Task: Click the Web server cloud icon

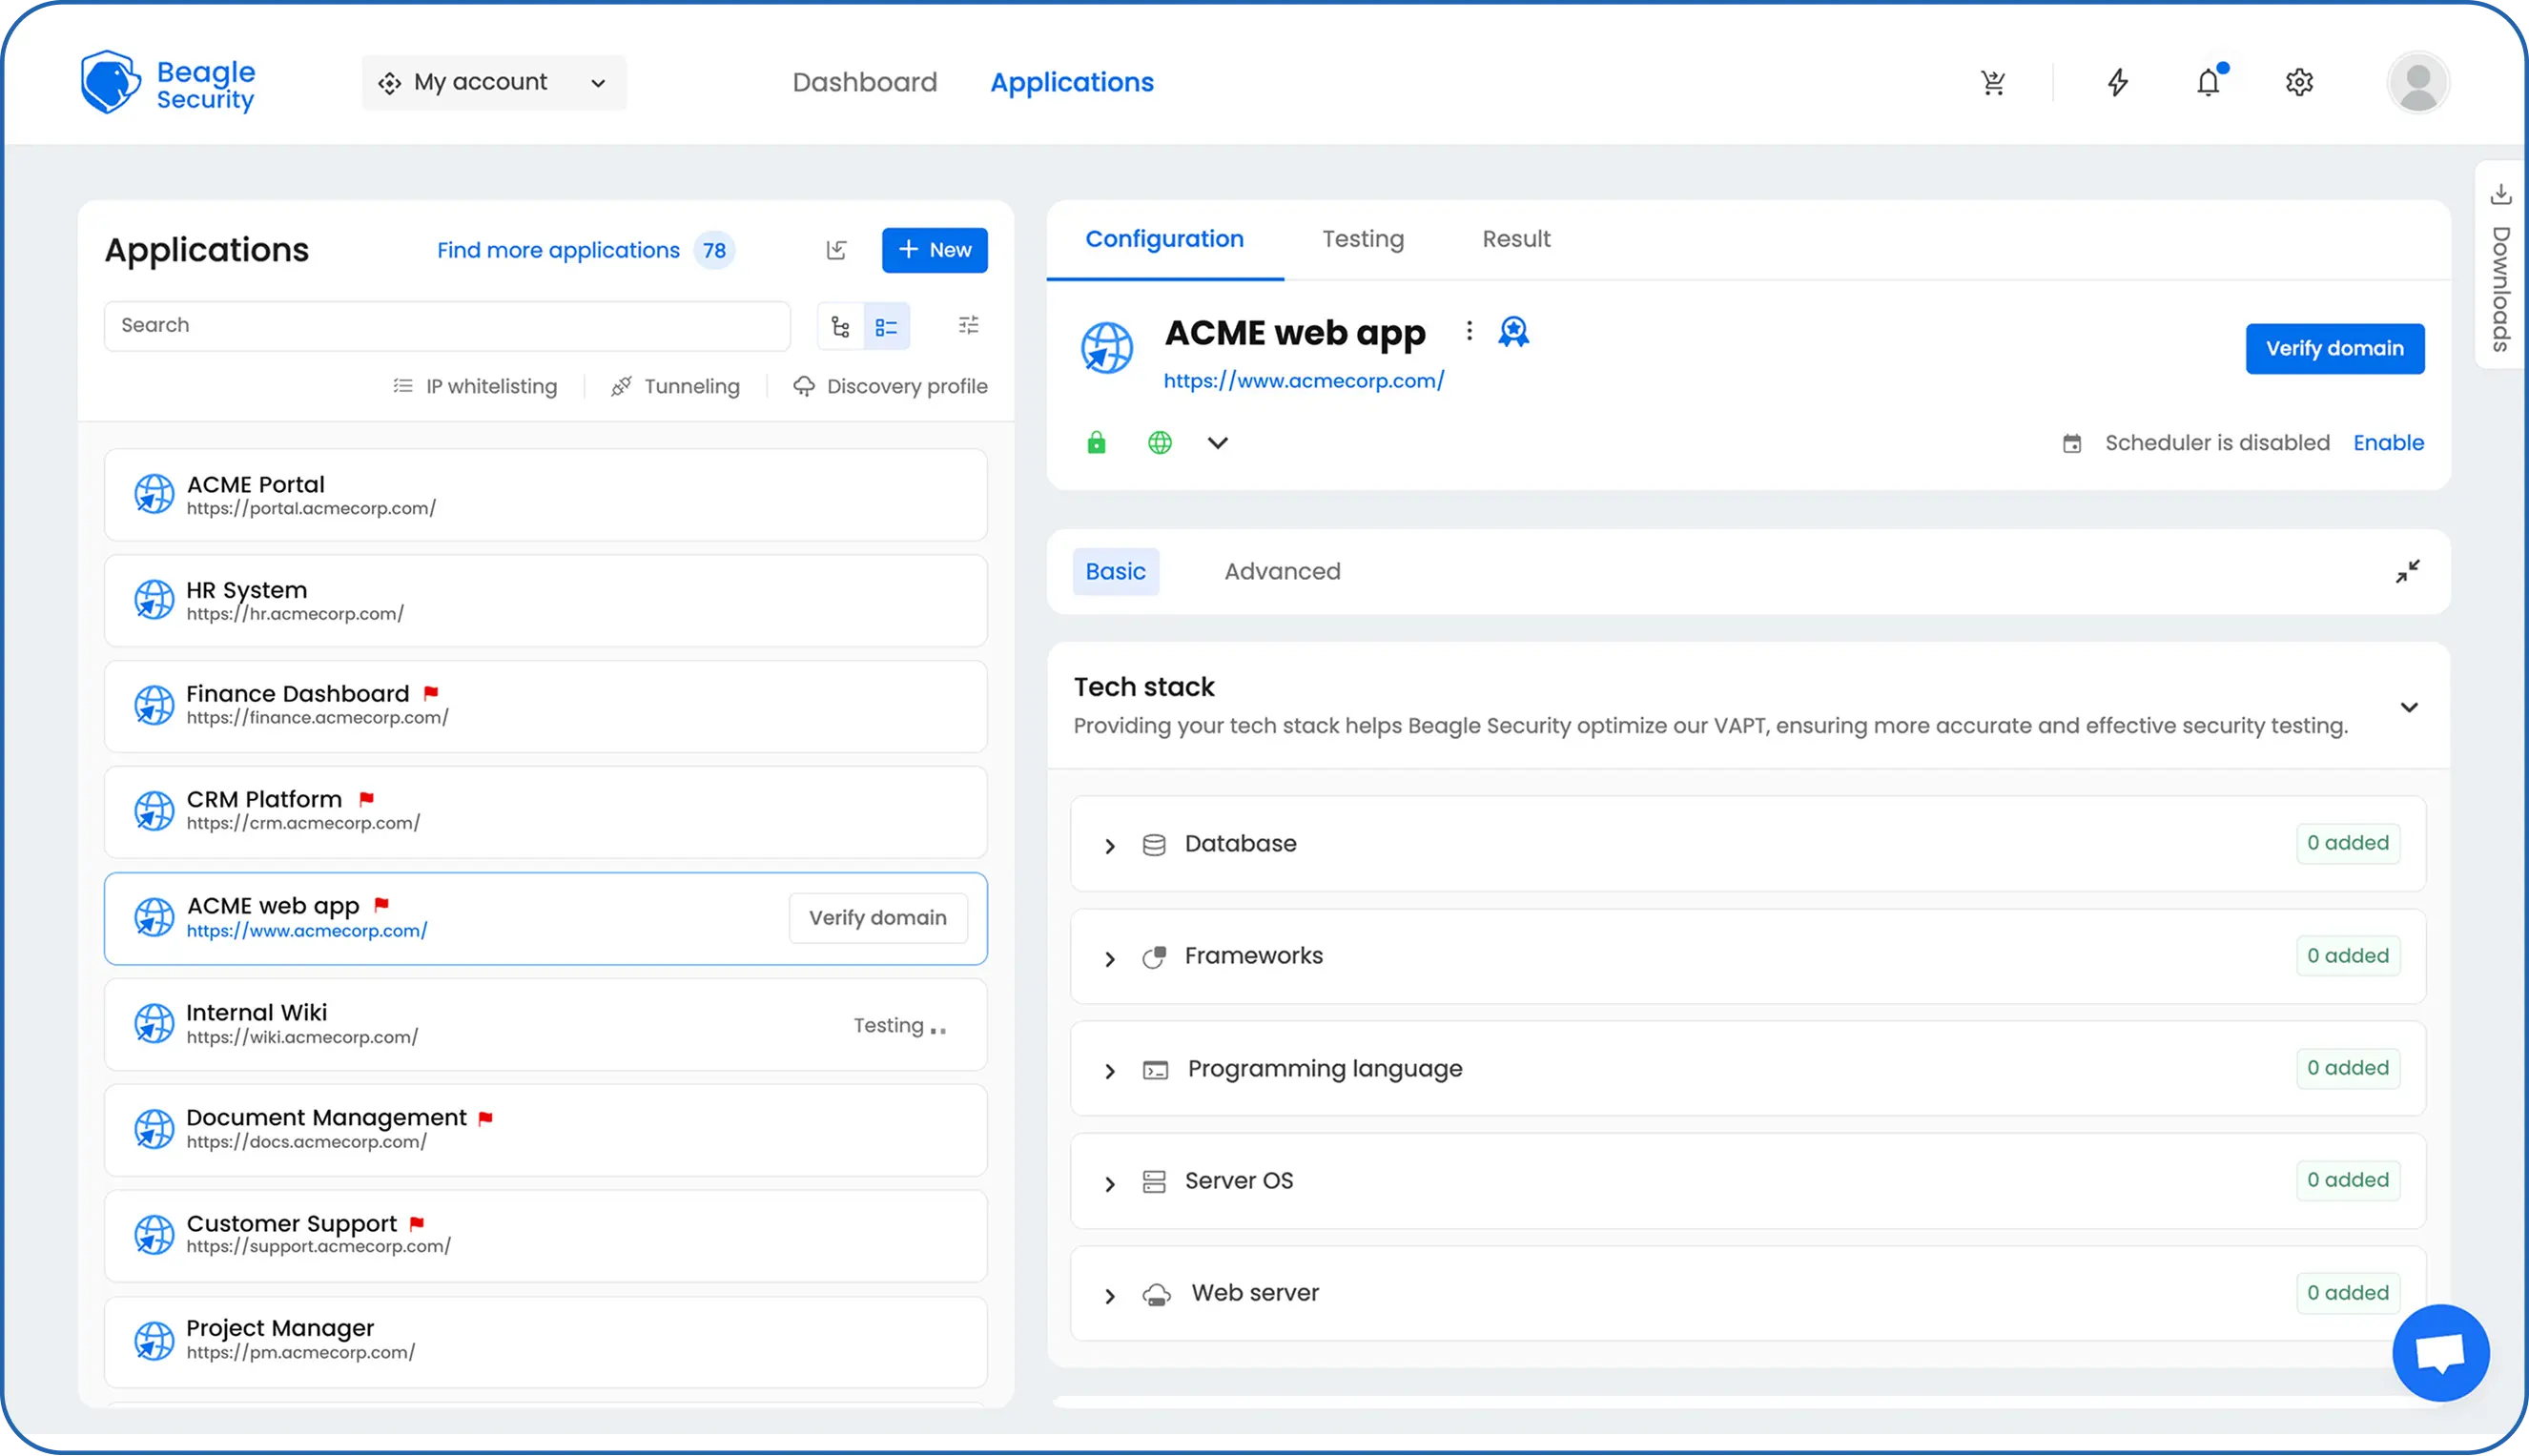Action: click(x=1156, y=1295)
